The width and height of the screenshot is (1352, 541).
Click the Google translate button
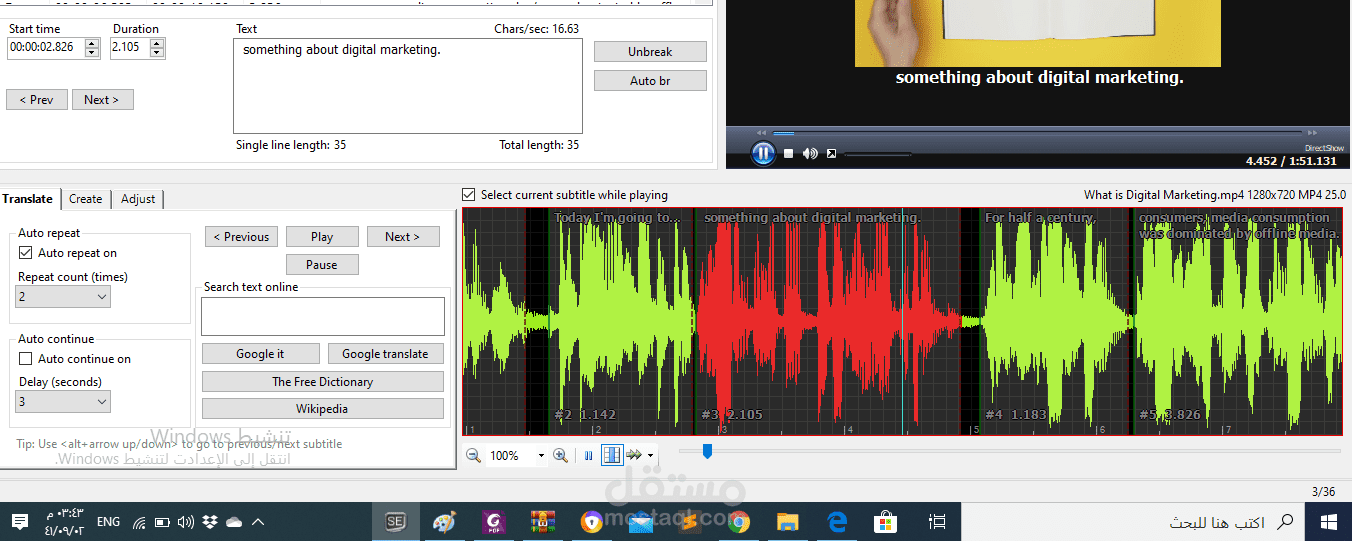pos(385,354)
